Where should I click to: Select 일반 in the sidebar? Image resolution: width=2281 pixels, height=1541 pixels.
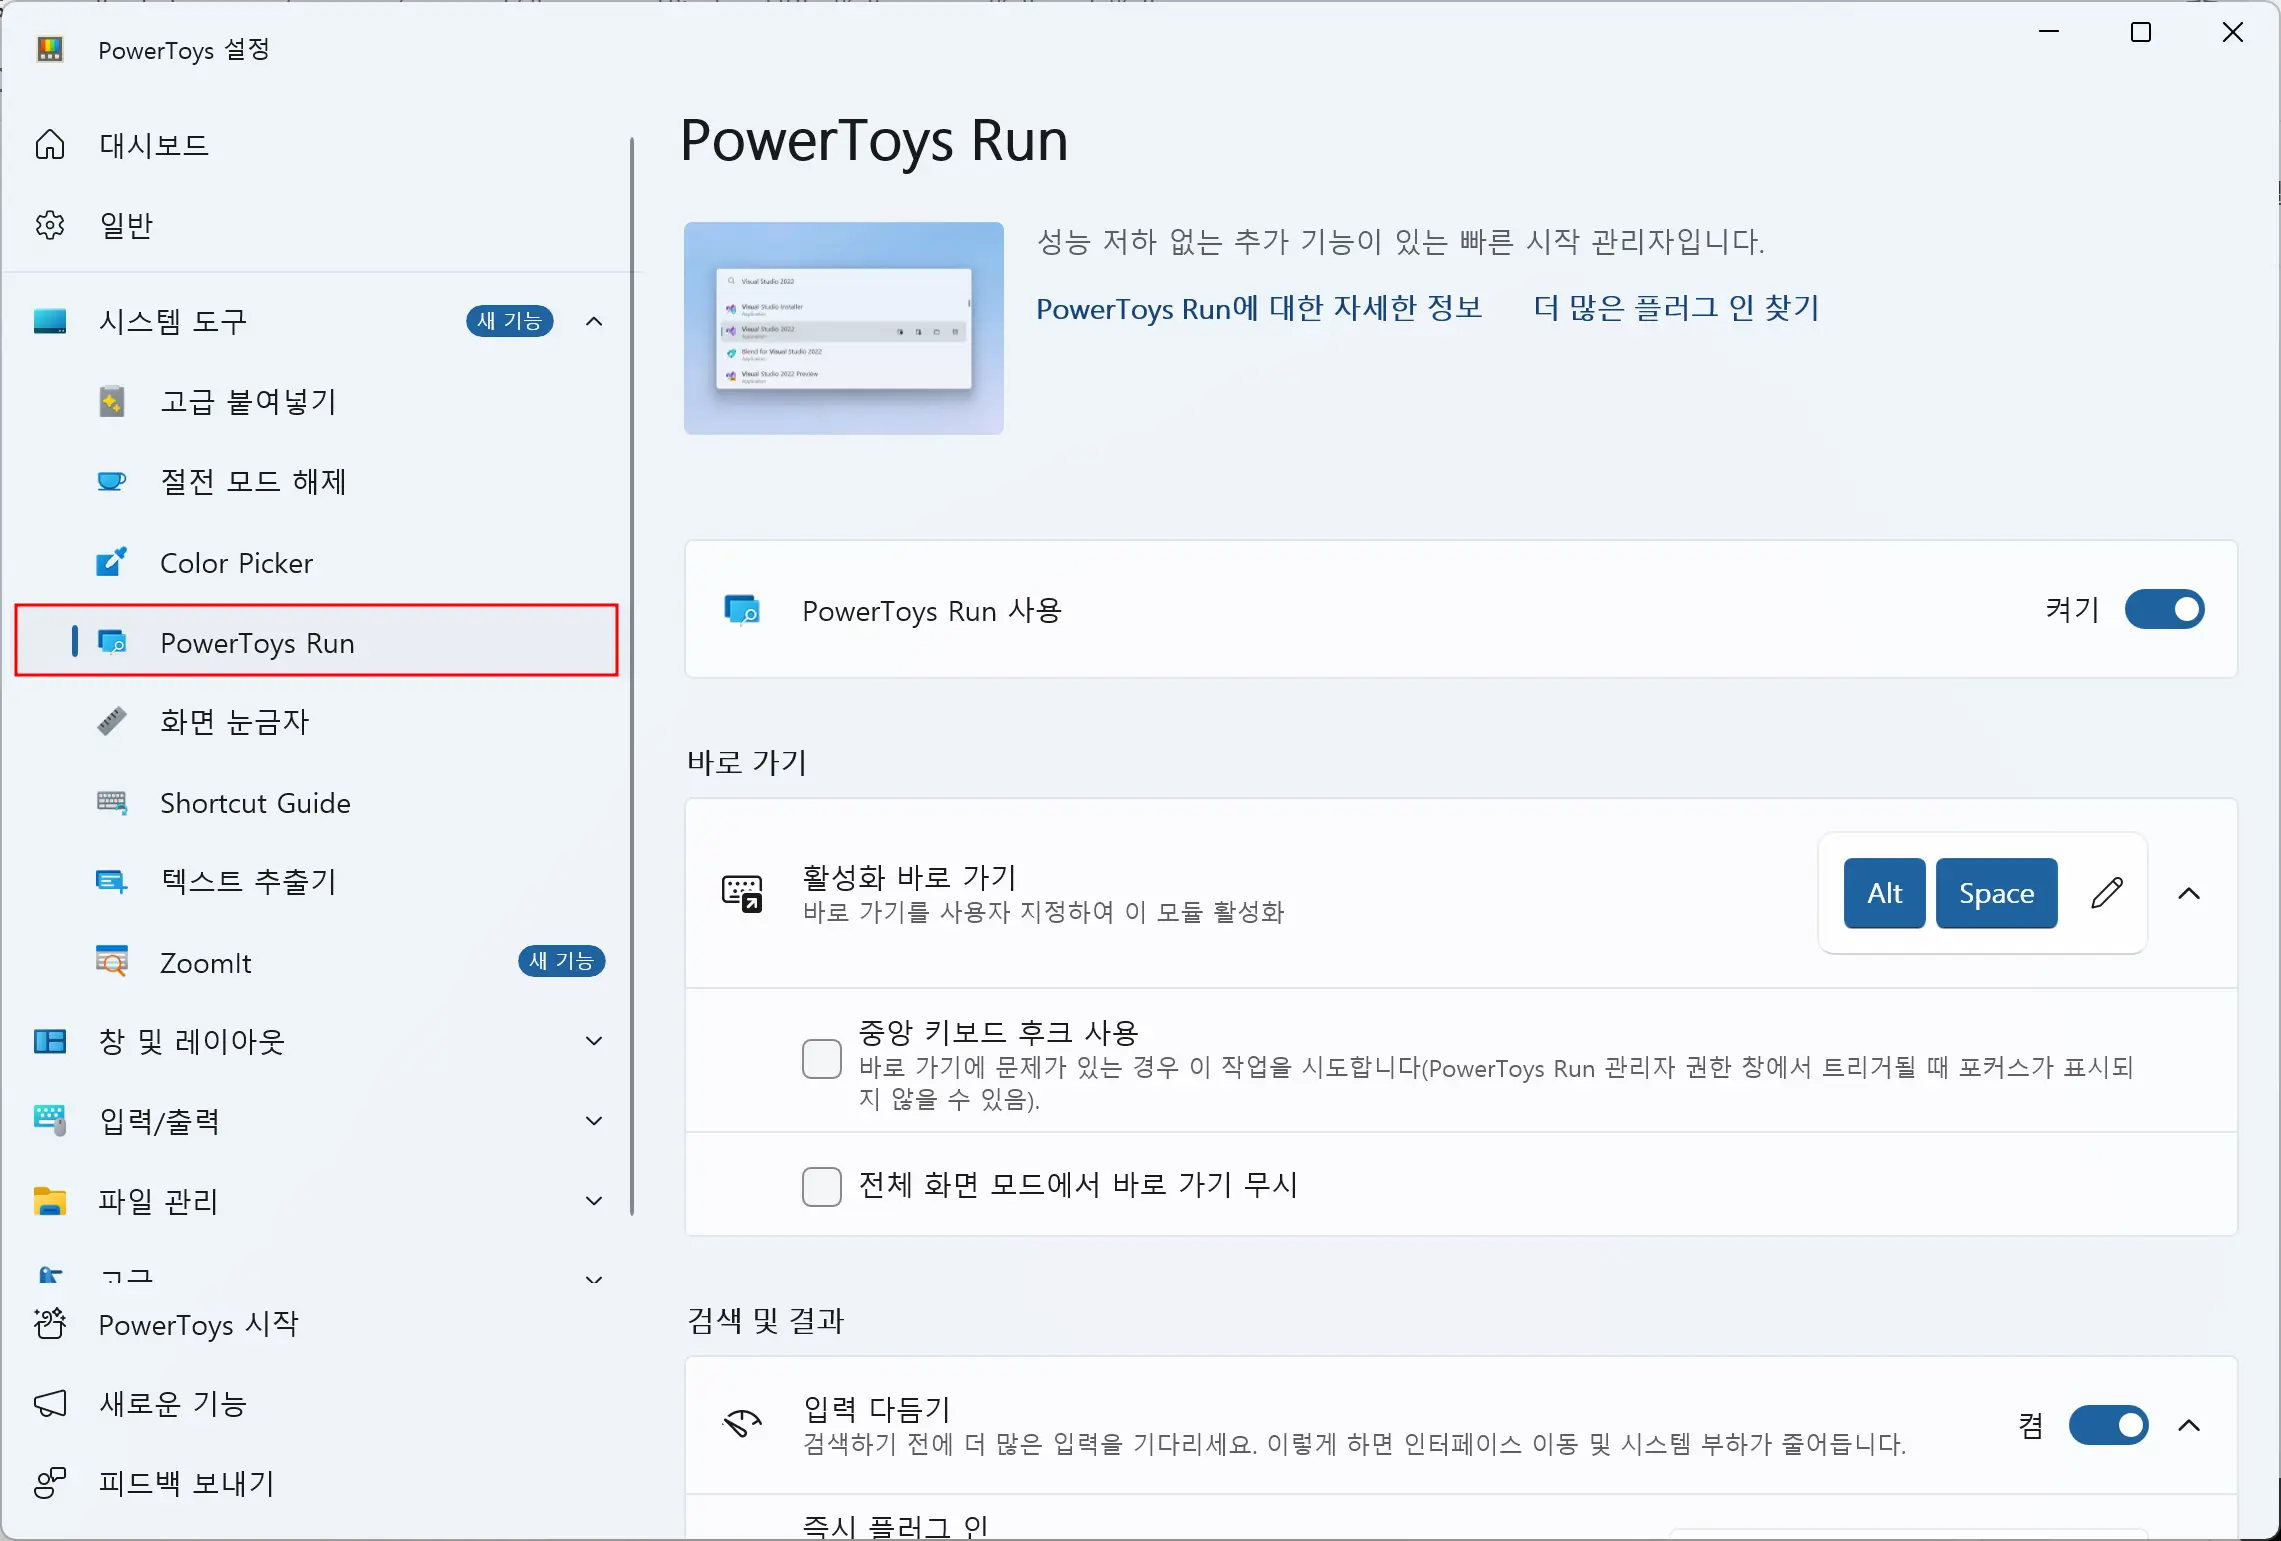pyautogui.click(x=125, y=224)
